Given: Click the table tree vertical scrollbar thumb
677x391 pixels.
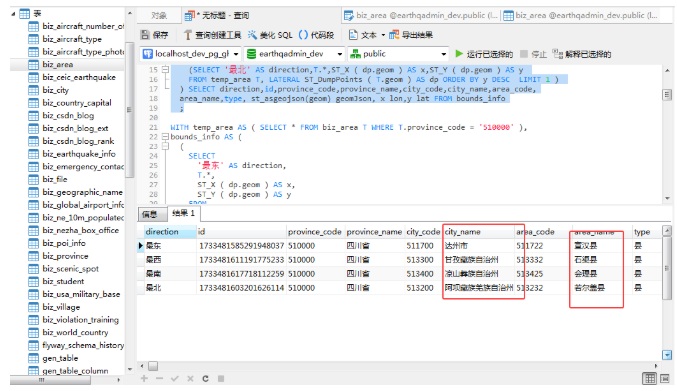Looking at the screenshot, I should tap(129, 110).
